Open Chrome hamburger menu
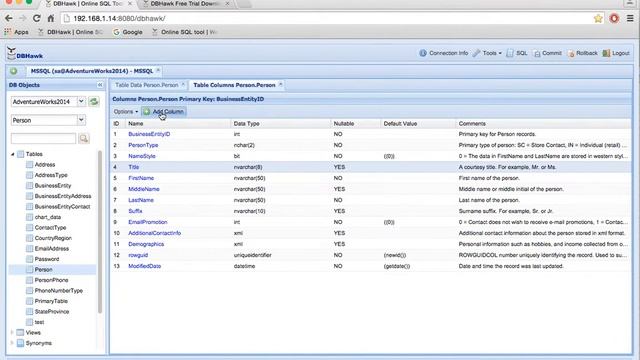The width and height of the screenshot is (640, 360). (630, 18)
